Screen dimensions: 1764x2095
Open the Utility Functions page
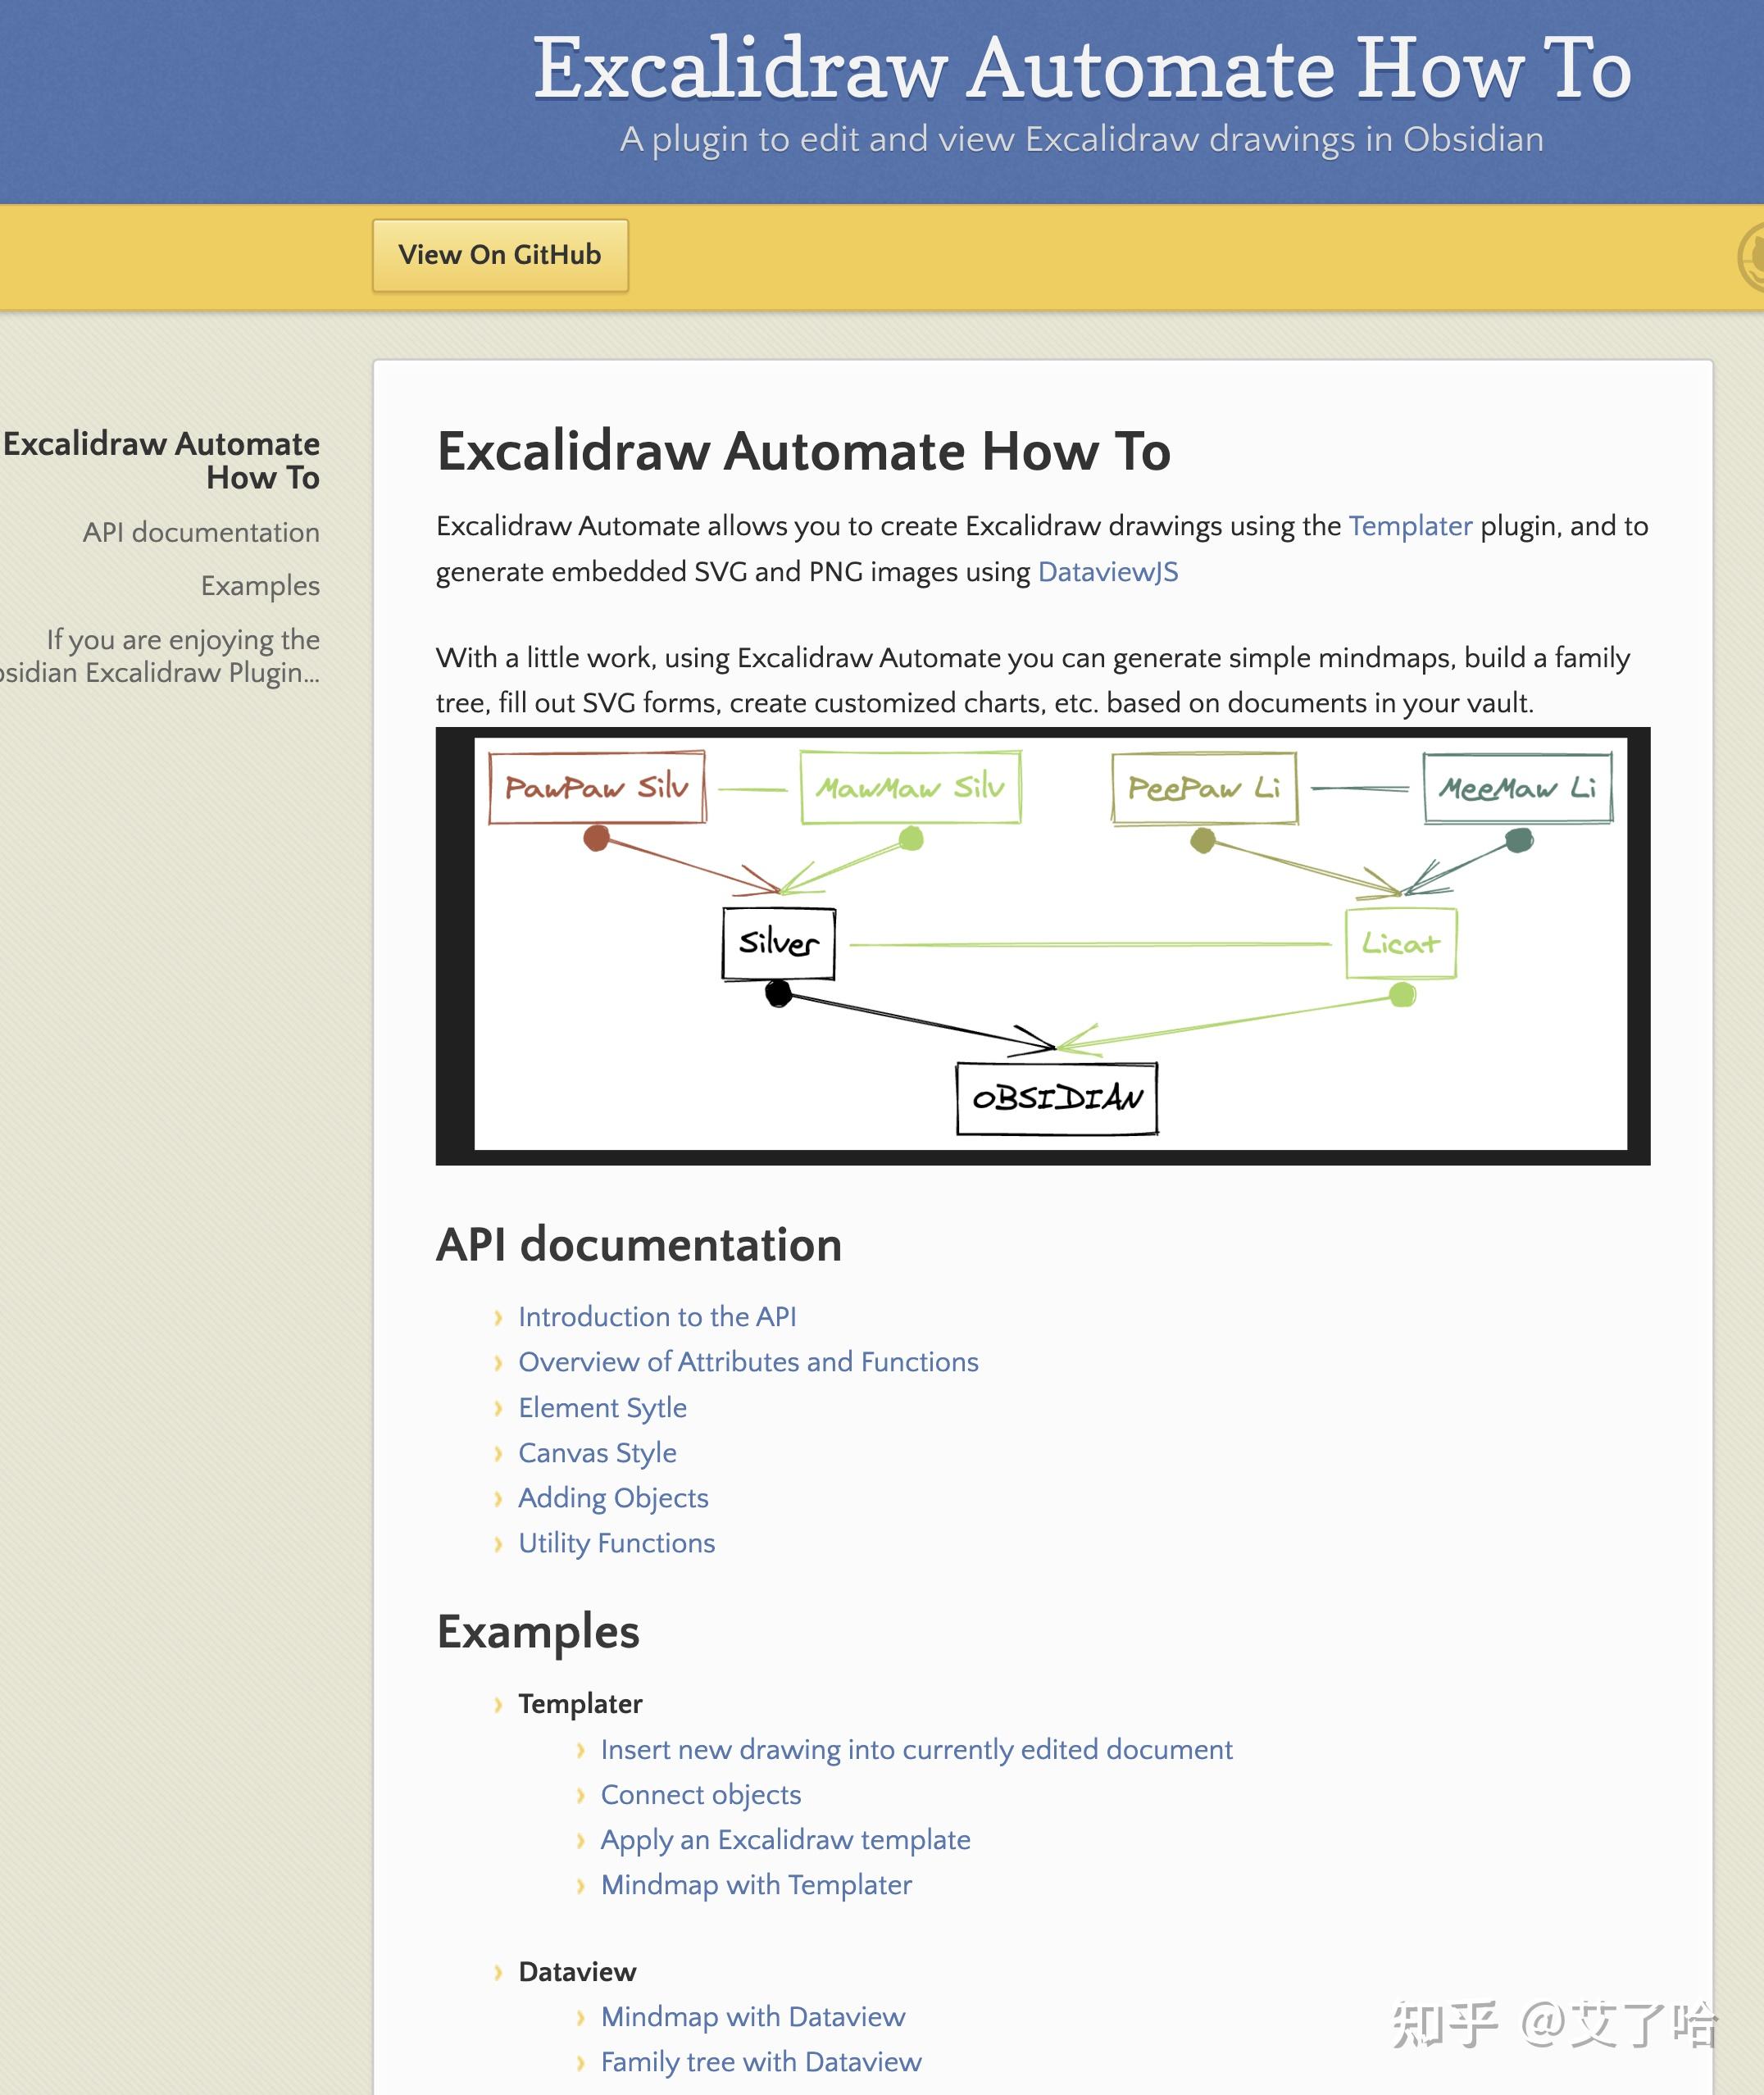(x=616, y=1543)
